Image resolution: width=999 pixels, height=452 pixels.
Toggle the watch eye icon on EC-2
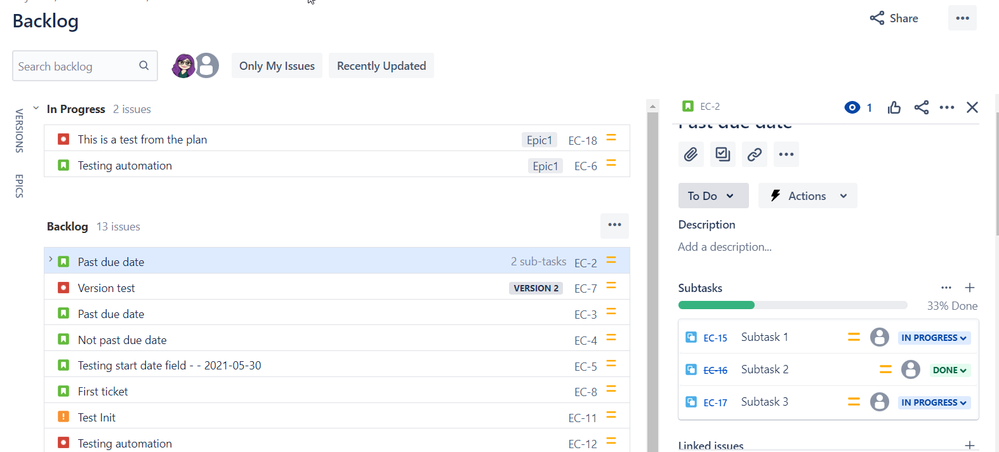coord(852,108)
